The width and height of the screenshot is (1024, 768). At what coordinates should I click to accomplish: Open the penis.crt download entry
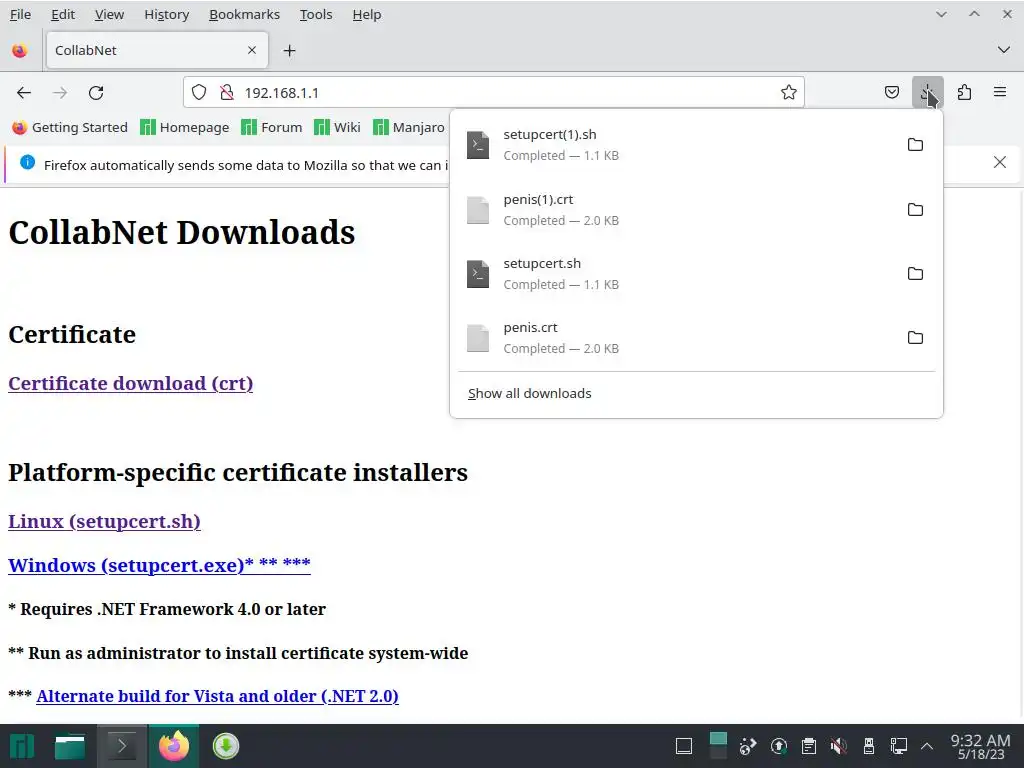[676, 337]
